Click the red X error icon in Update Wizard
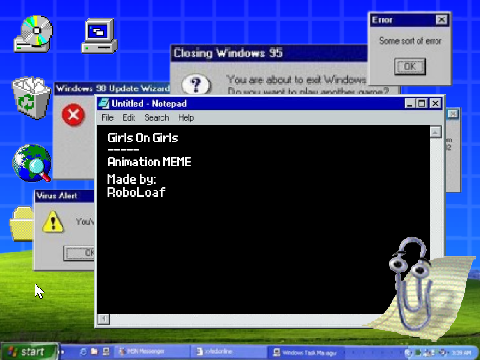Image resolution: width=480 pixels, height=360 pixels. point(73,115)
